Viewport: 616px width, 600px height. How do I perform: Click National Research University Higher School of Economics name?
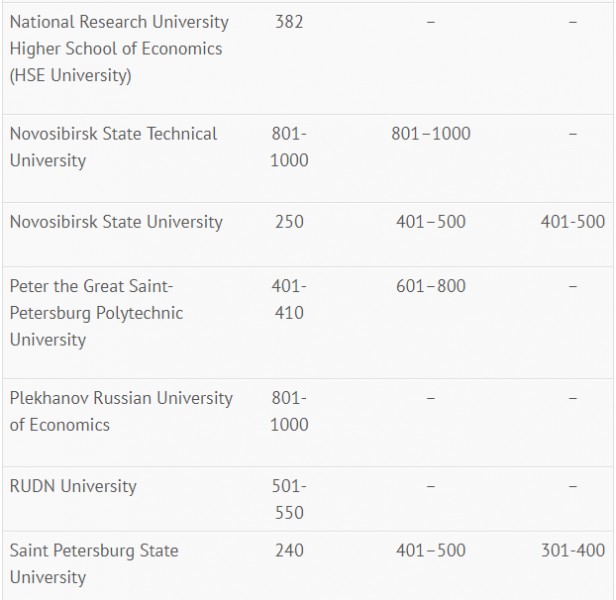click(x=119, y=49)
